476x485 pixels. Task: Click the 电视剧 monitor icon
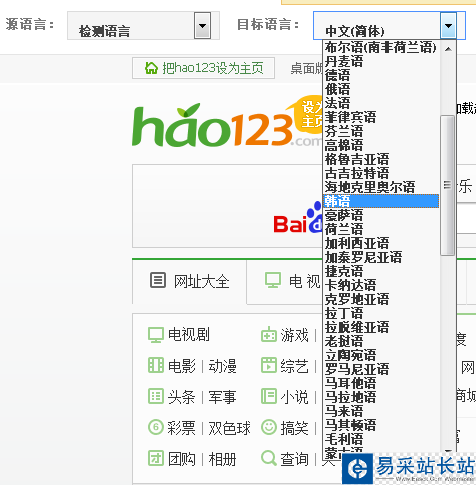(x=156, y=335)
